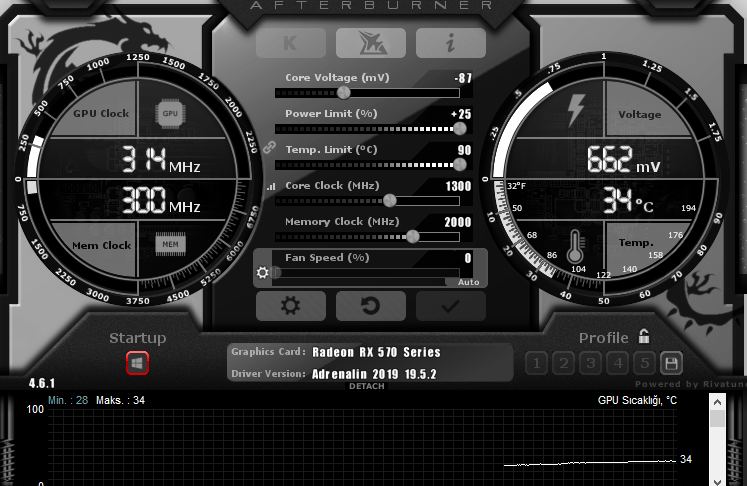The image size is (747, 486).
Task: Click the Powered by Rivatuner text
Action: [691, 384]
